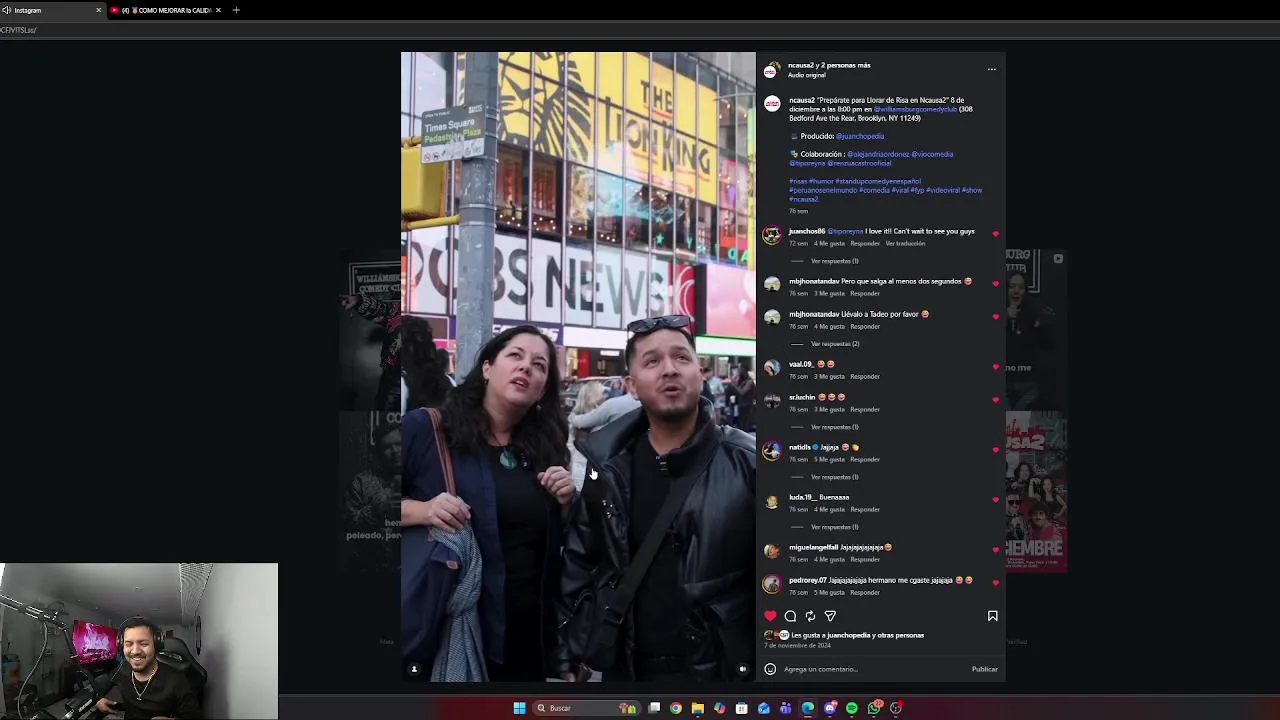Viewport: 1280px width, 720px height.
Task: Open File Explorer from the taskbar
Action: click(698, 708)
